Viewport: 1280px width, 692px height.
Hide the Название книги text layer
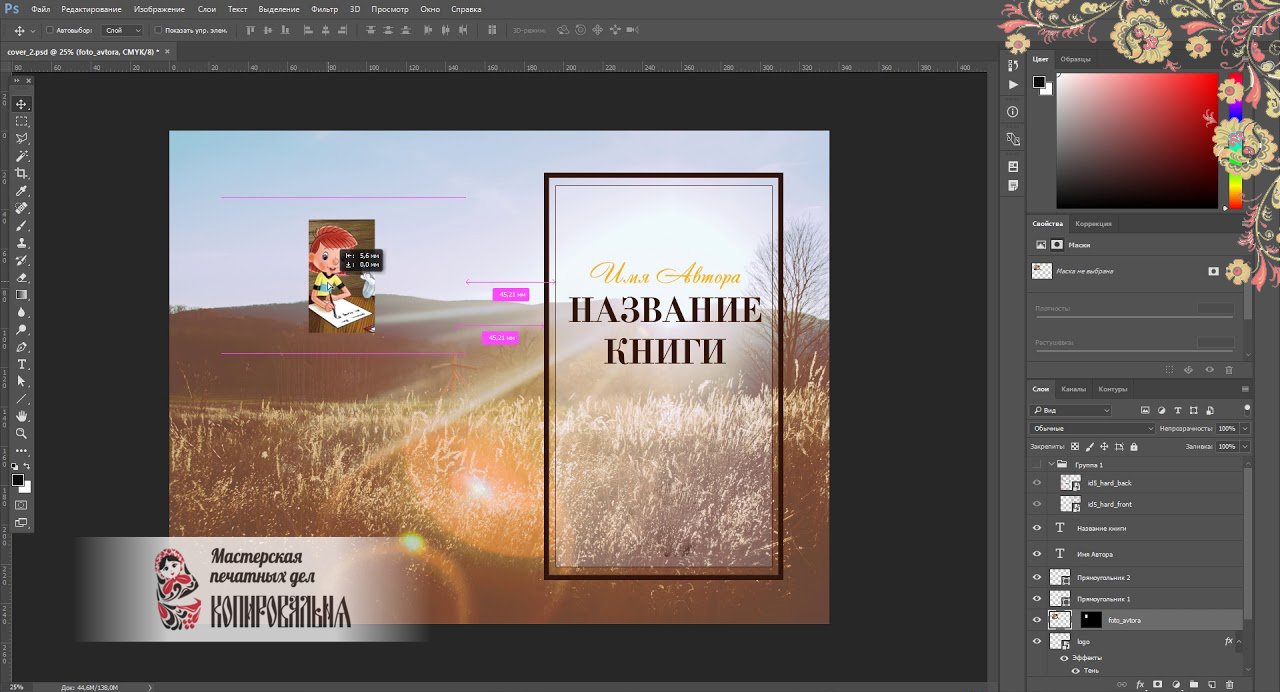click(x=1037, y=528)
